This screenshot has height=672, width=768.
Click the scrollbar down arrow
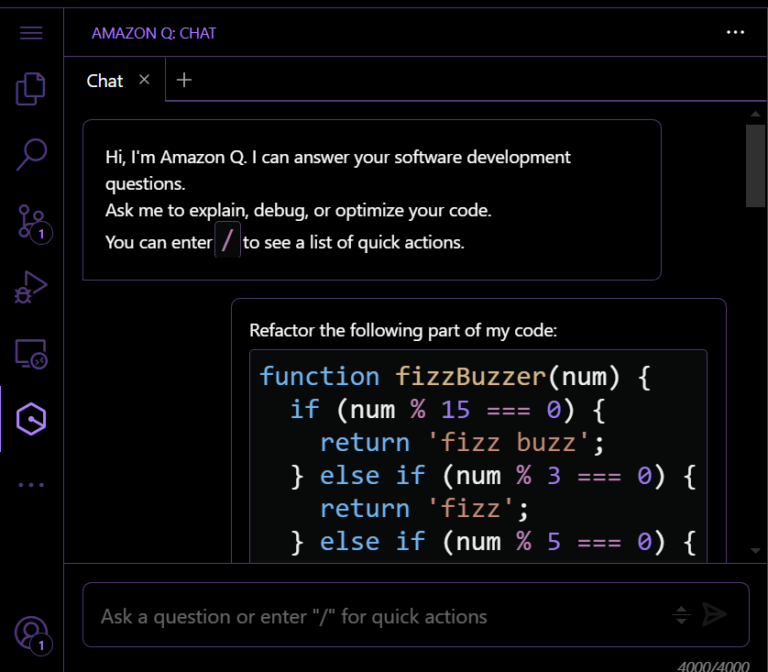click(755, 551)
